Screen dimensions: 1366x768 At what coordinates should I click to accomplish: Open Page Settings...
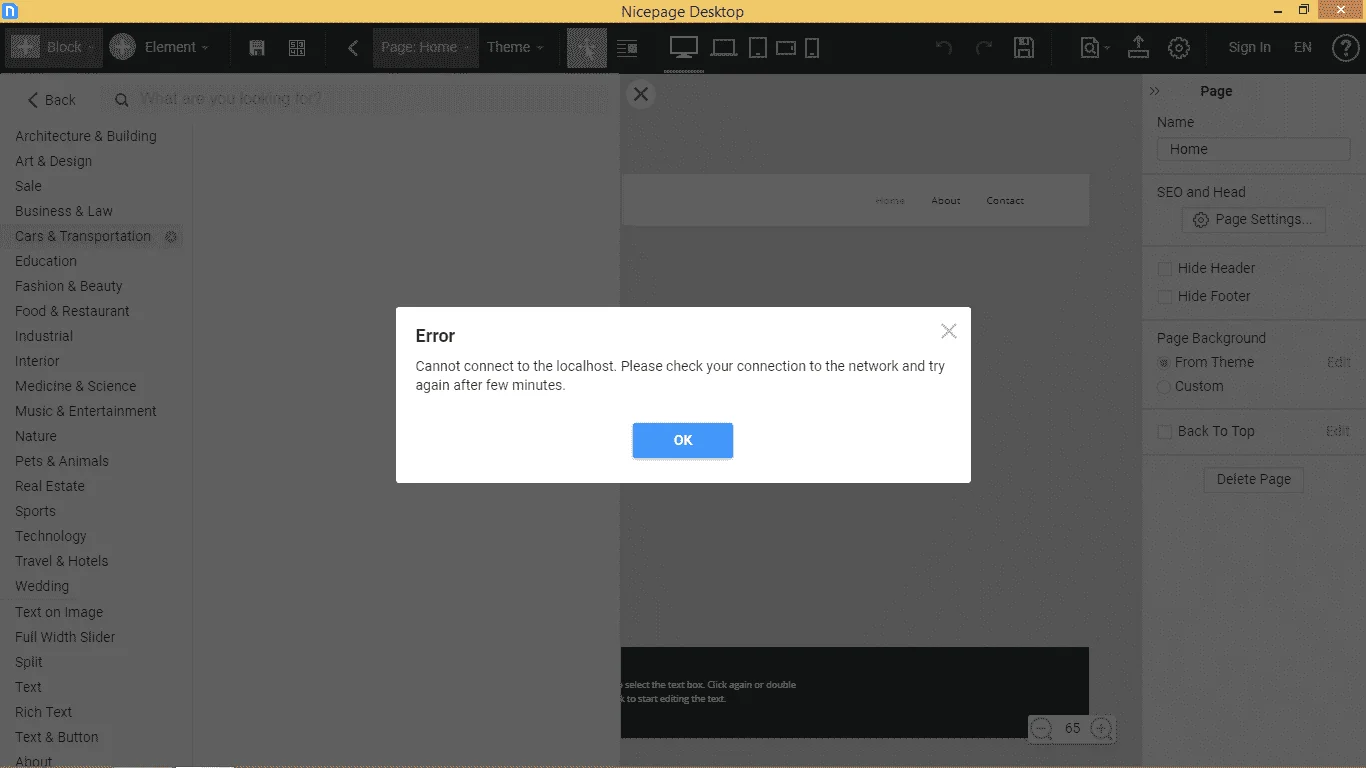(x=1254, y=220)
